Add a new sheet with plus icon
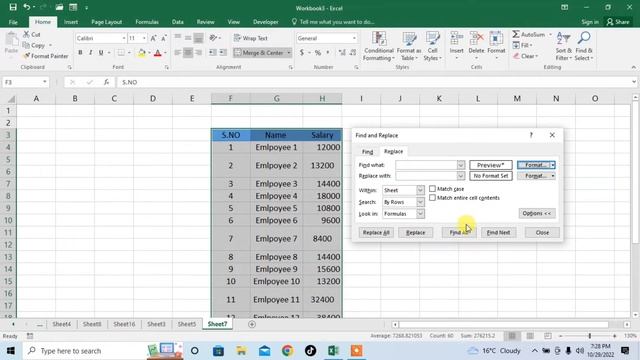Screen dimensions: 640x360 252,324
